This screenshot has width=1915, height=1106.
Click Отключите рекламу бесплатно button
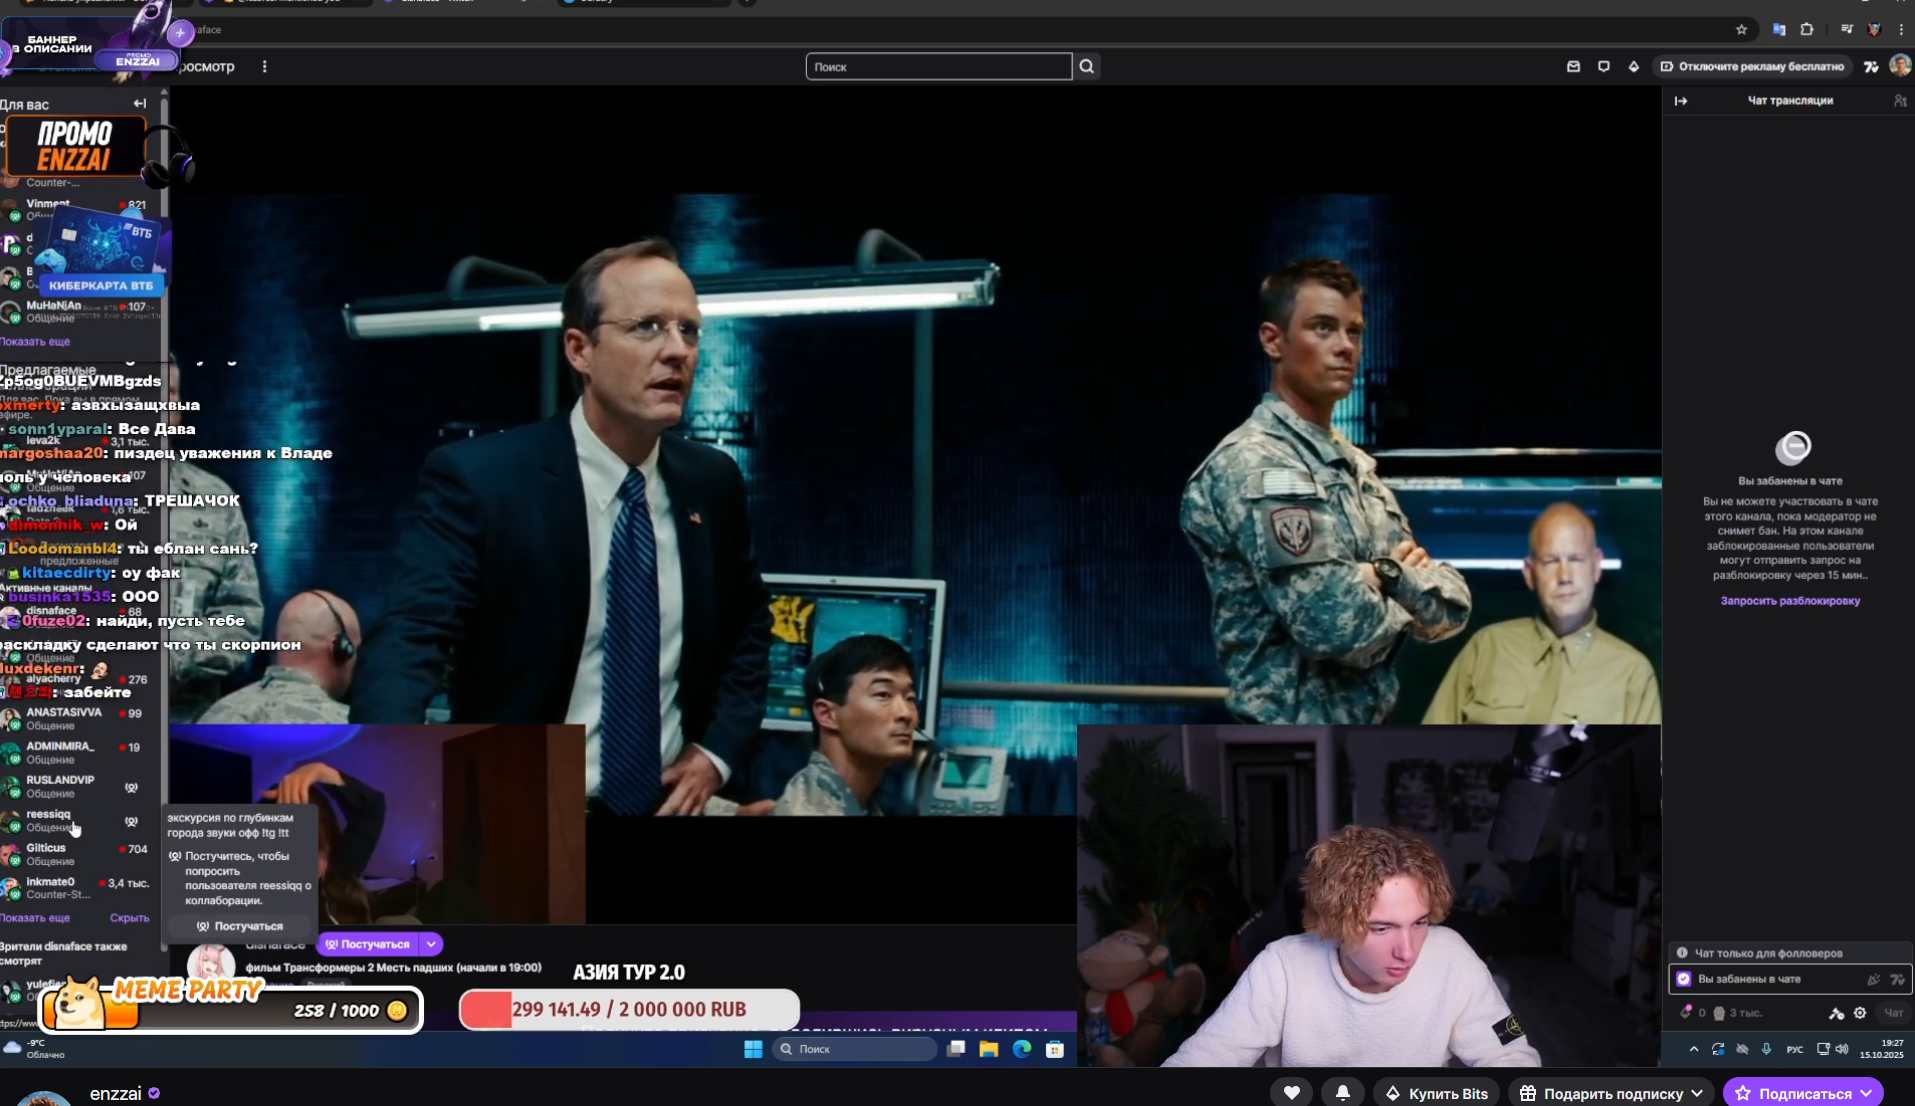point(1752,67)
